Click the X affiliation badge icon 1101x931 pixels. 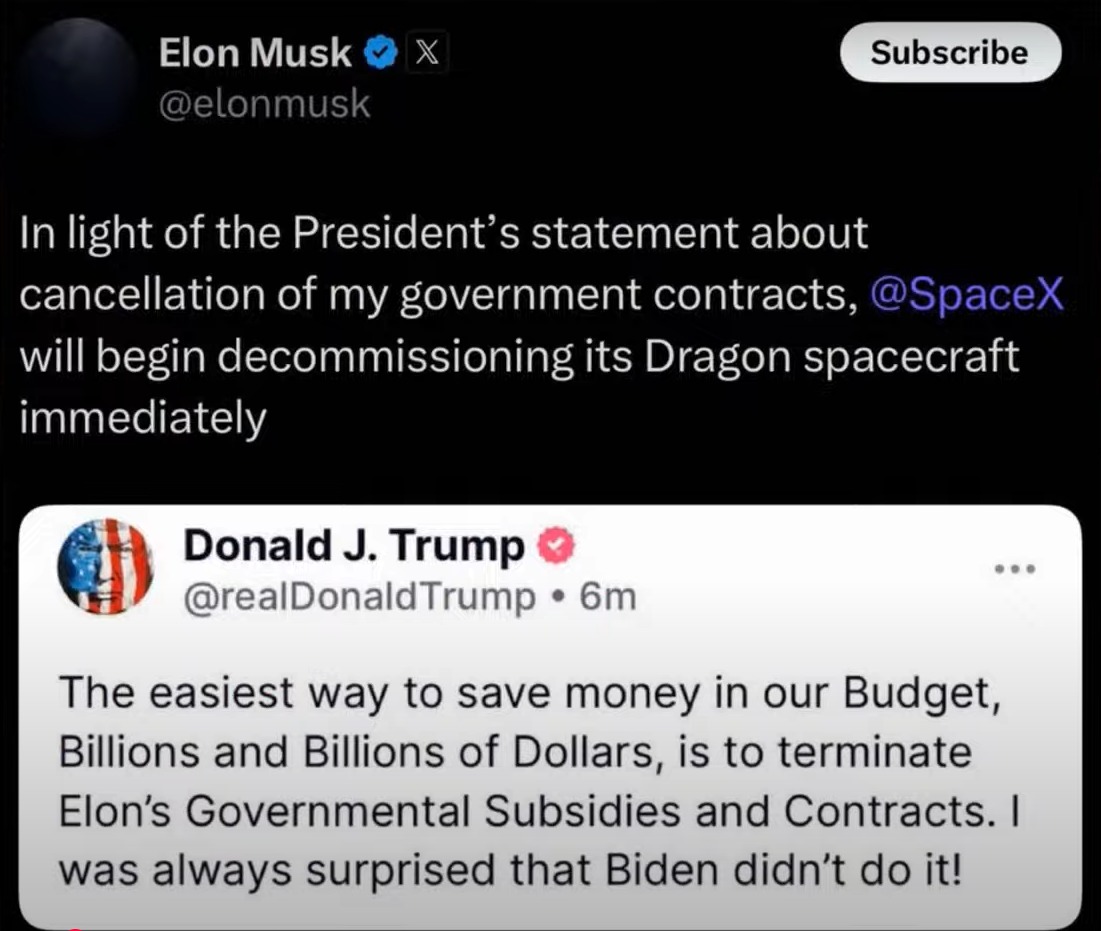point(427,53)
